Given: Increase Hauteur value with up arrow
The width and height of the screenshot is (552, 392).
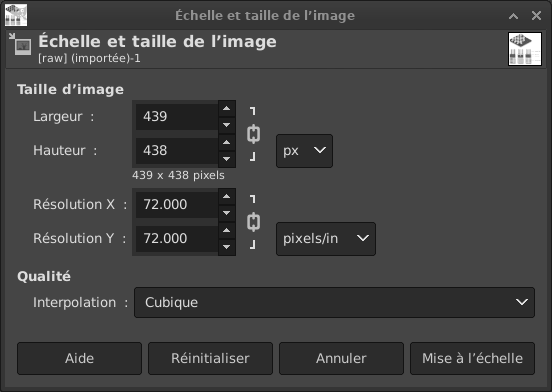Looking at the screenshot, I should pyautogui.click(x=227, y=143).
